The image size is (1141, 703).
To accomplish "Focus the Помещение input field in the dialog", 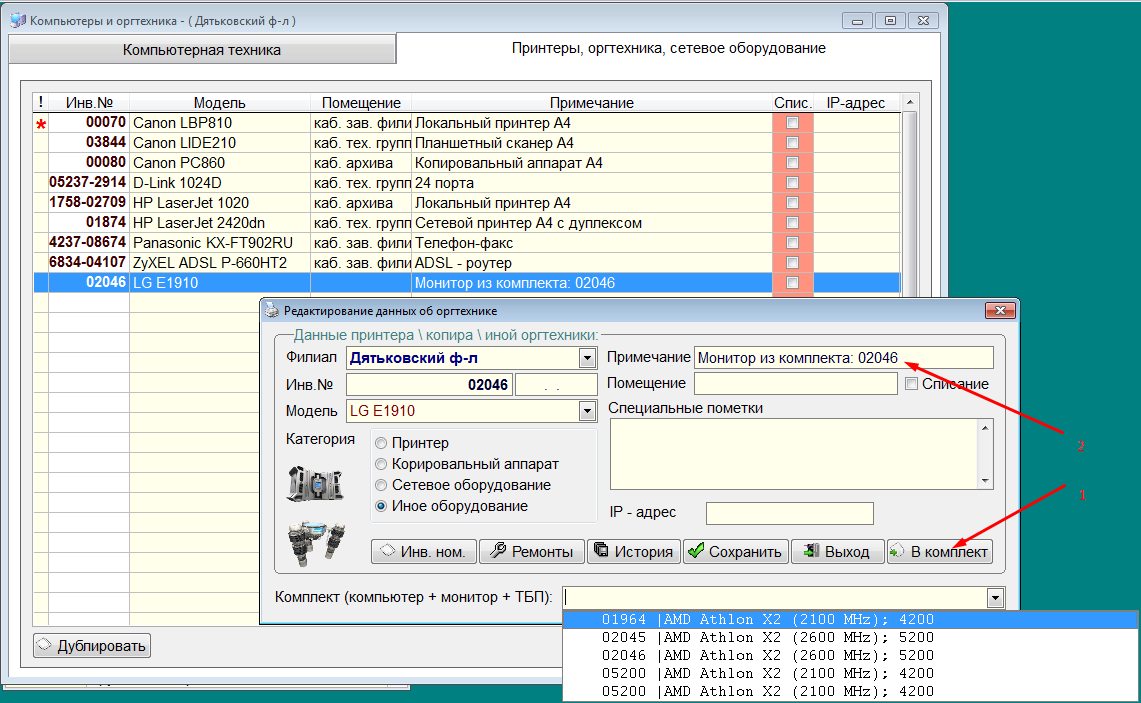I will tap(795, 384).
